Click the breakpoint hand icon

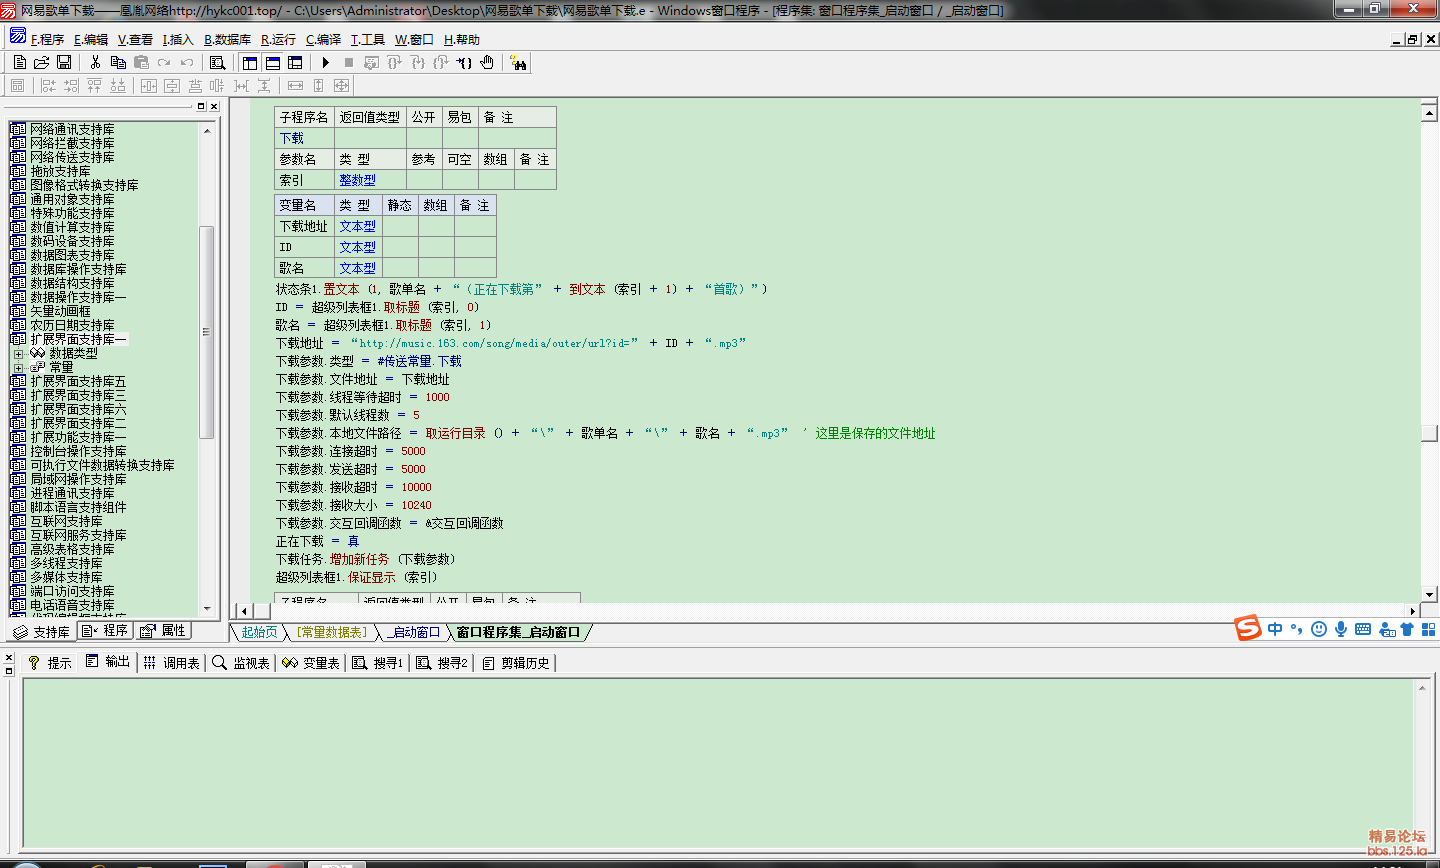point(487,62)
